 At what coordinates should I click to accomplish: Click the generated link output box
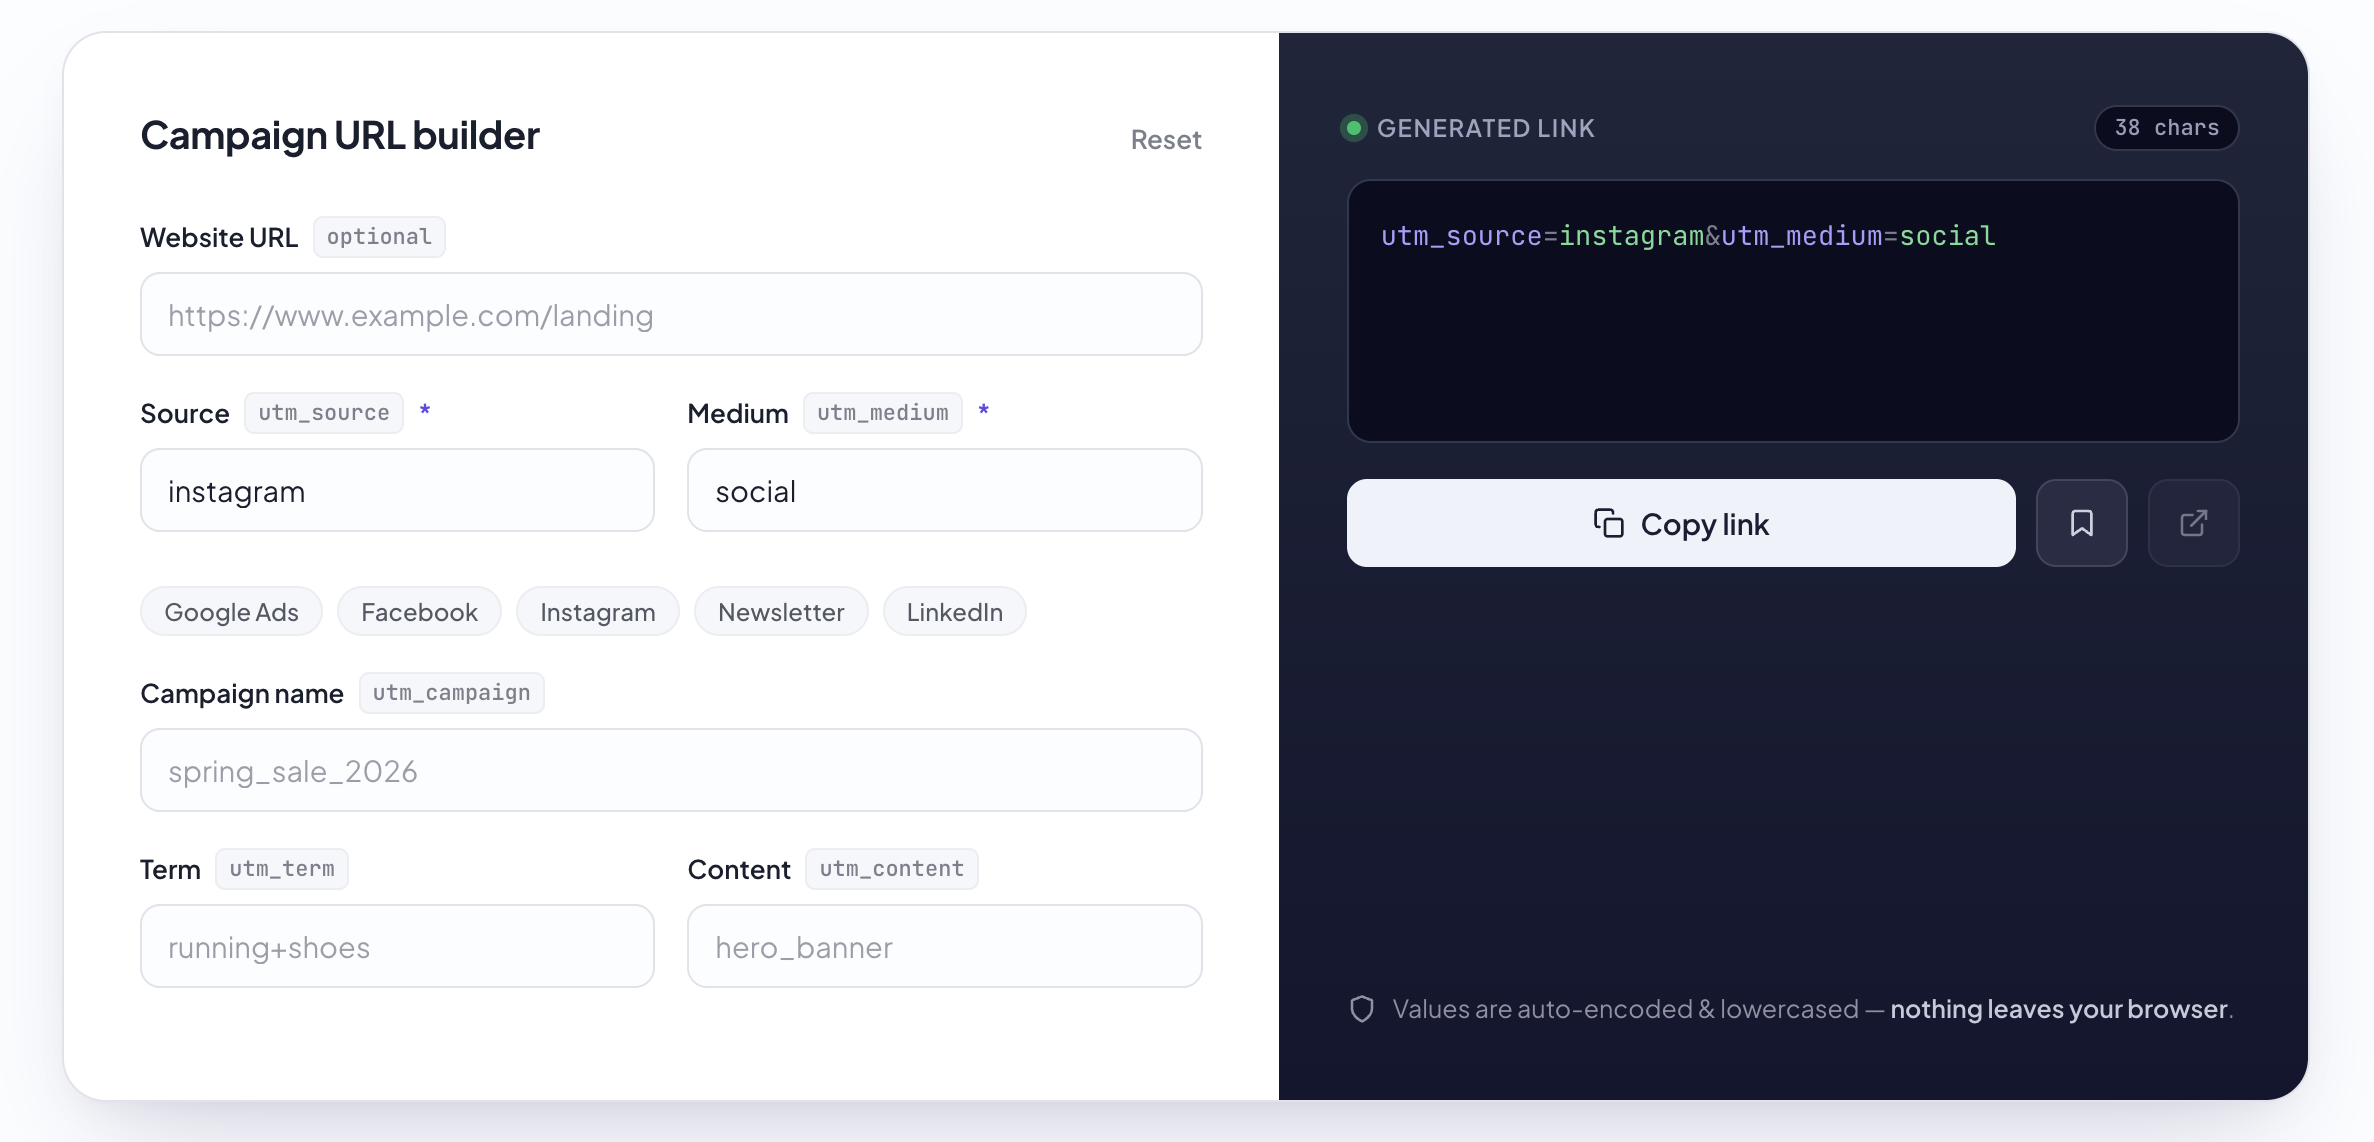[1792, 311]
